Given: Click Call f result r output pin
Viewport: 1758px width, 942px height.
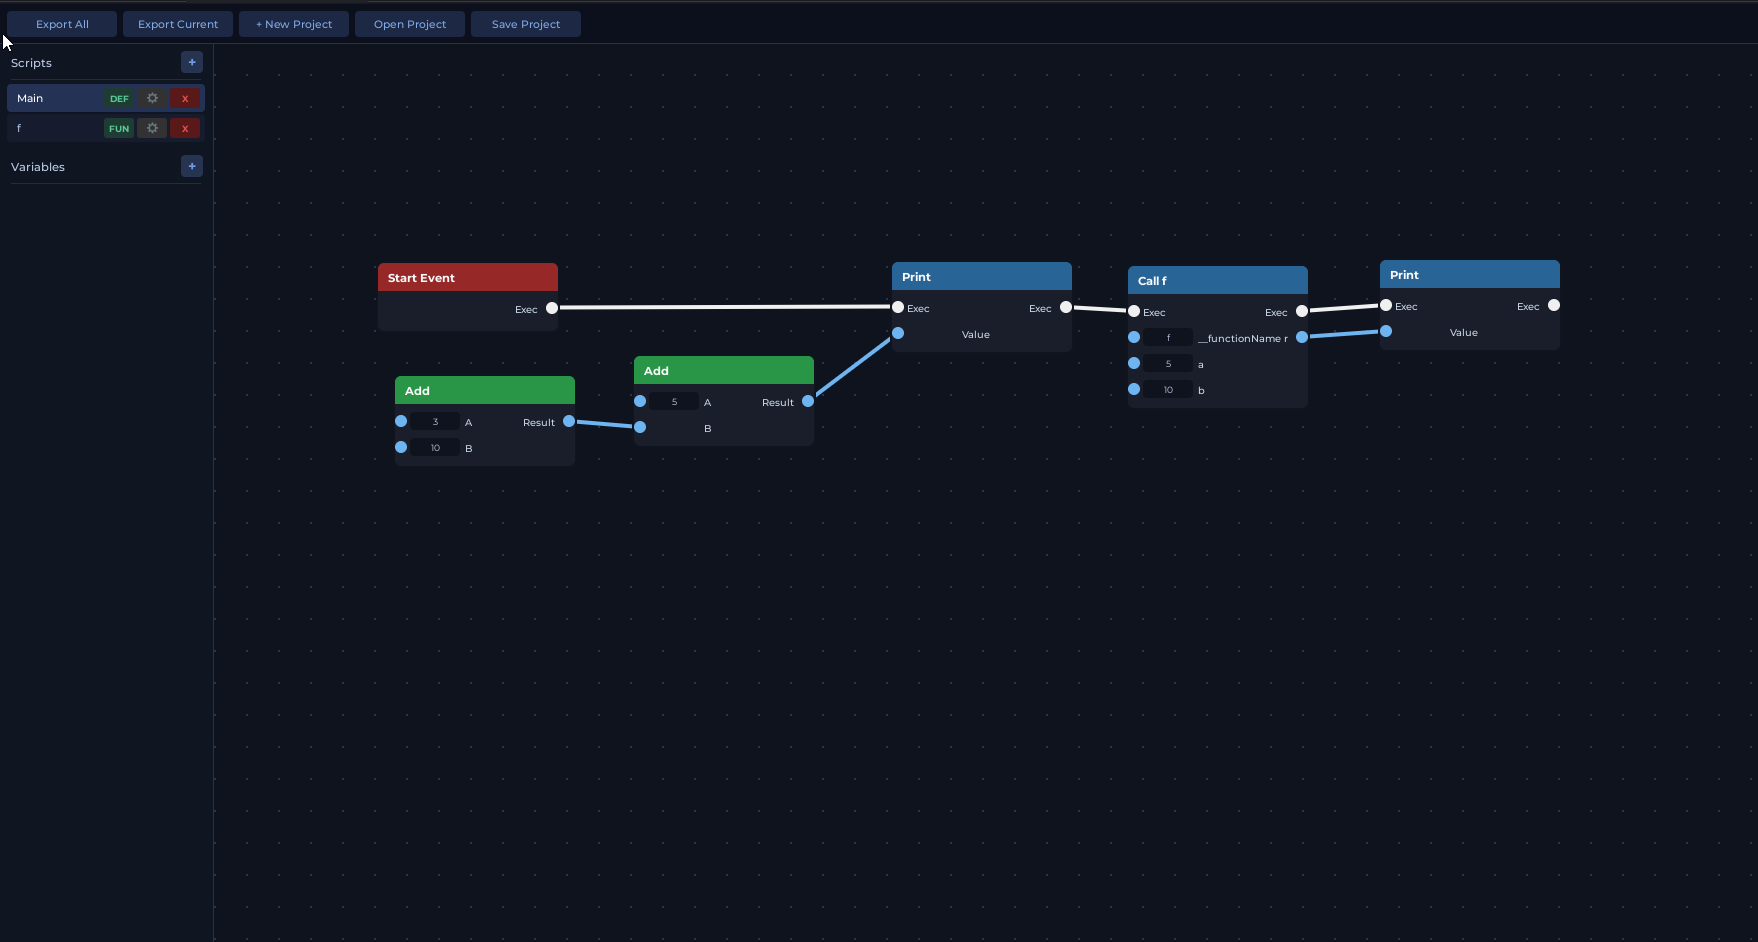Looking at the screenshot, I should (x=1302, y=337).
